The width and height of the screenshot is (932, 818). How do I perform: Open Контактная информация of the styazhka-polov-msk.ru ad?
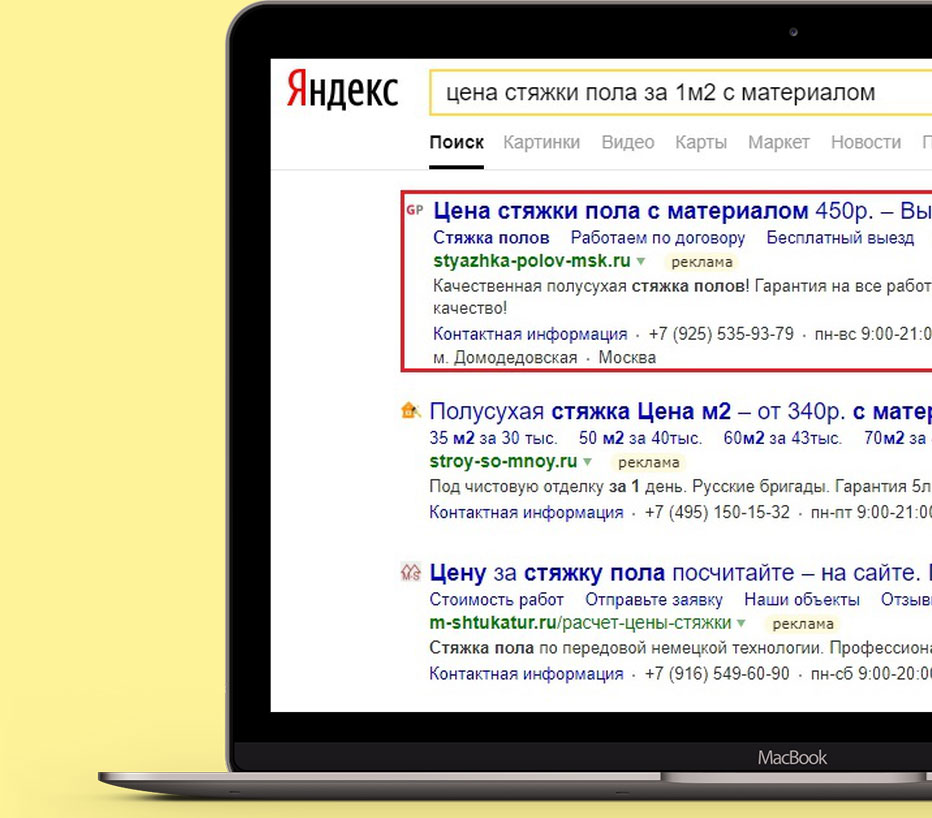(530, 334)
